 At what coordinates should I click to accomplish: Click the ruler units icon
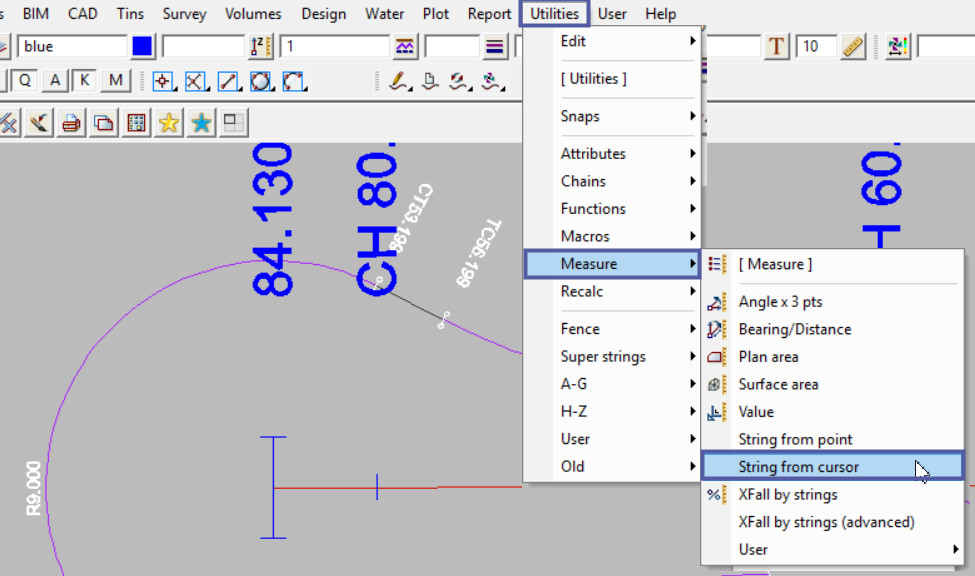point(852,47)
